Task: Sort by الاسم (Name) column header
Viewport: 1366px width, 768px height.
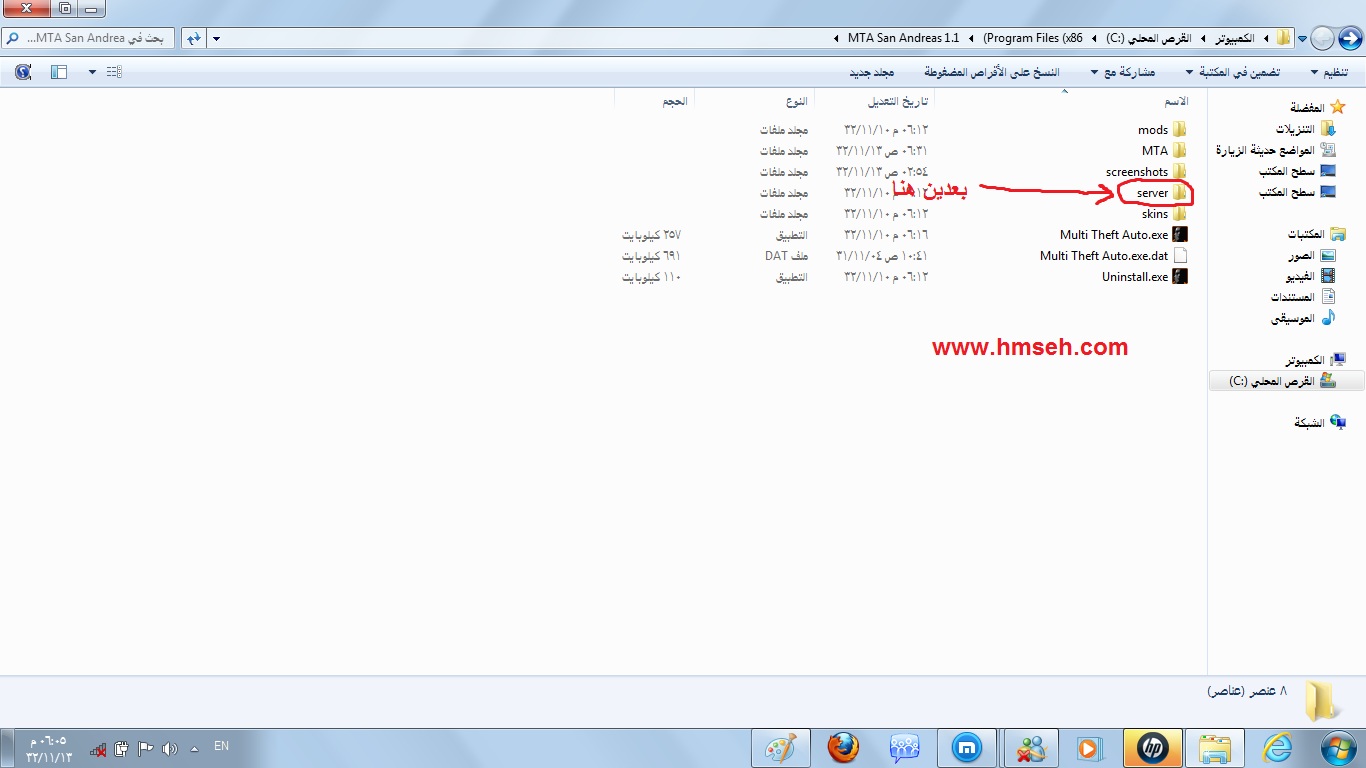Action: tap(1176, 101)
